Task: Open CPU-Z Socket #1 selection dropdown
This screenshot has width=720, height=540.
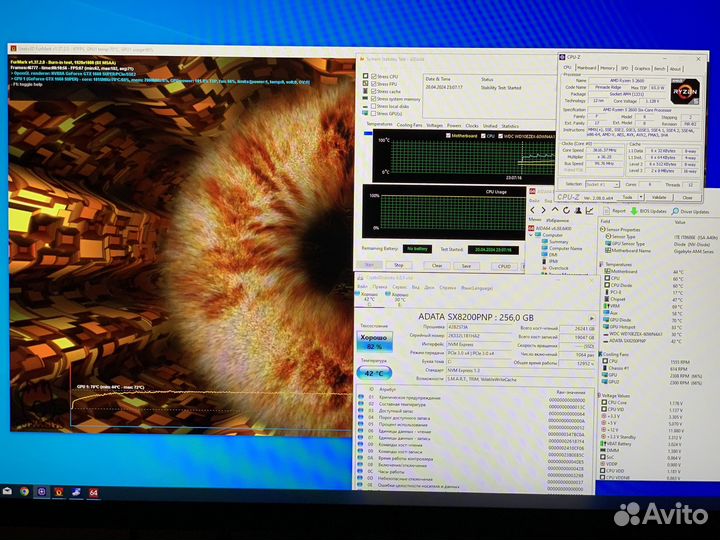Action: tap(603, 184)
